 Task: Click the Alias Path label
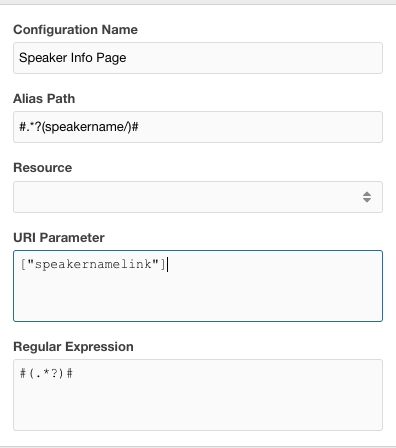(x=44, y=99)
